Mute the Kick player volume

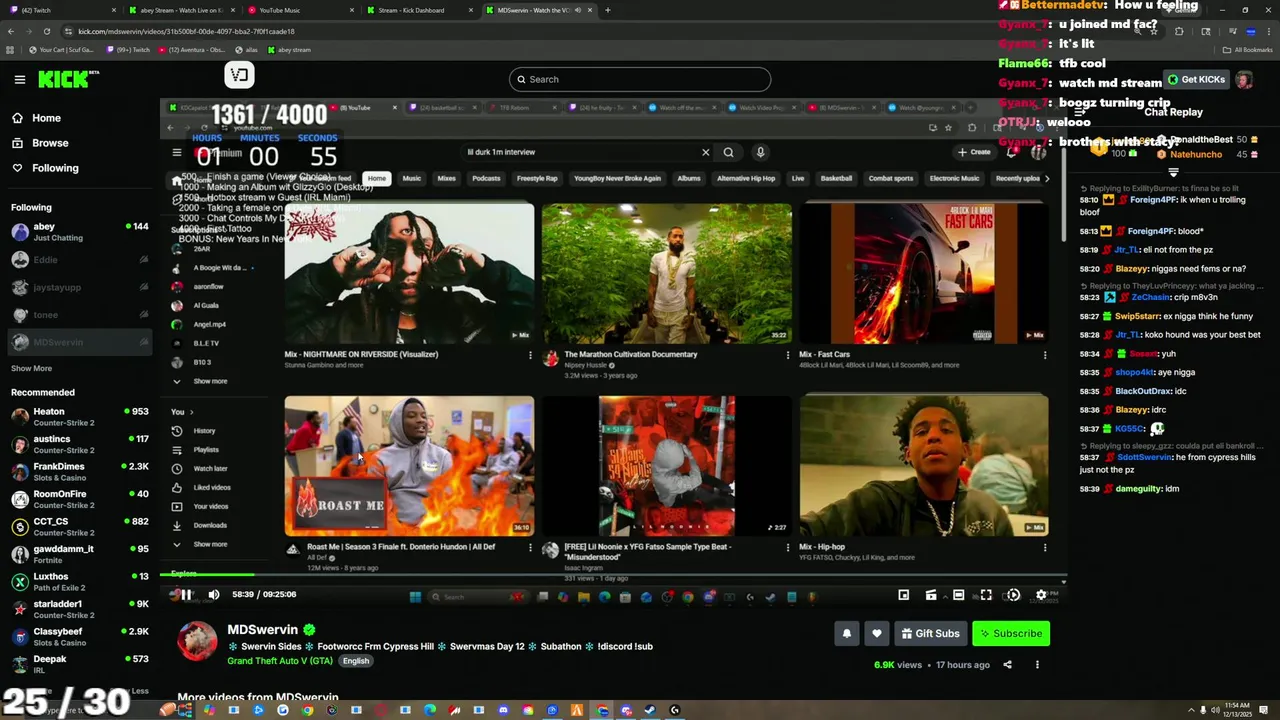(x=214, y=595)
